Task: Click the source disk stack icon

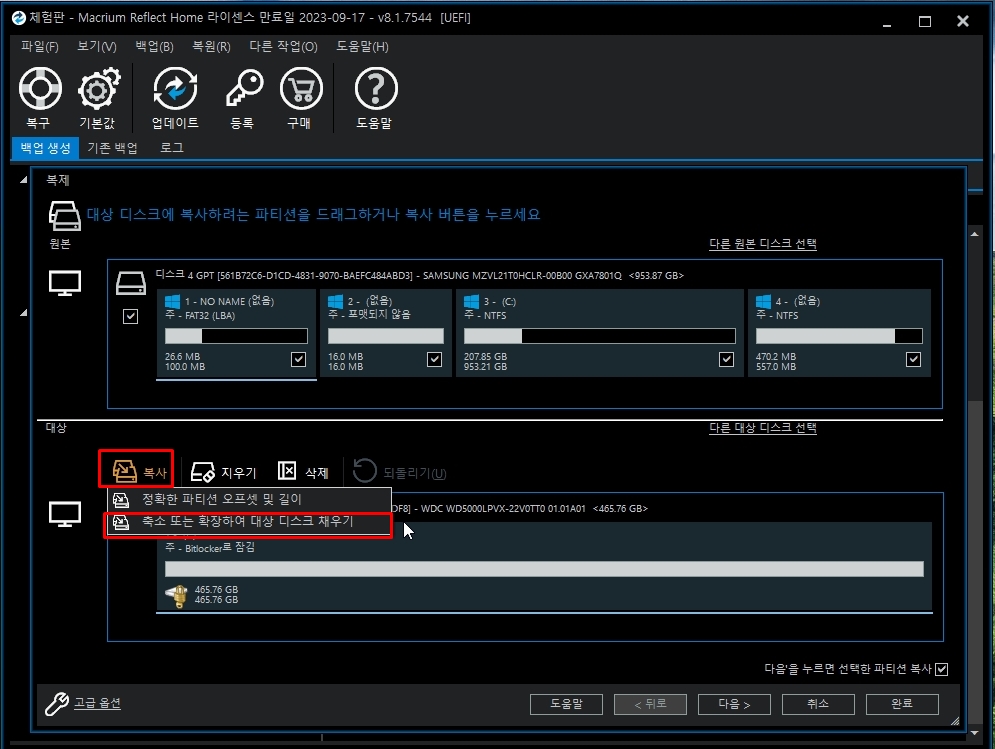Action: coord(64,215)
